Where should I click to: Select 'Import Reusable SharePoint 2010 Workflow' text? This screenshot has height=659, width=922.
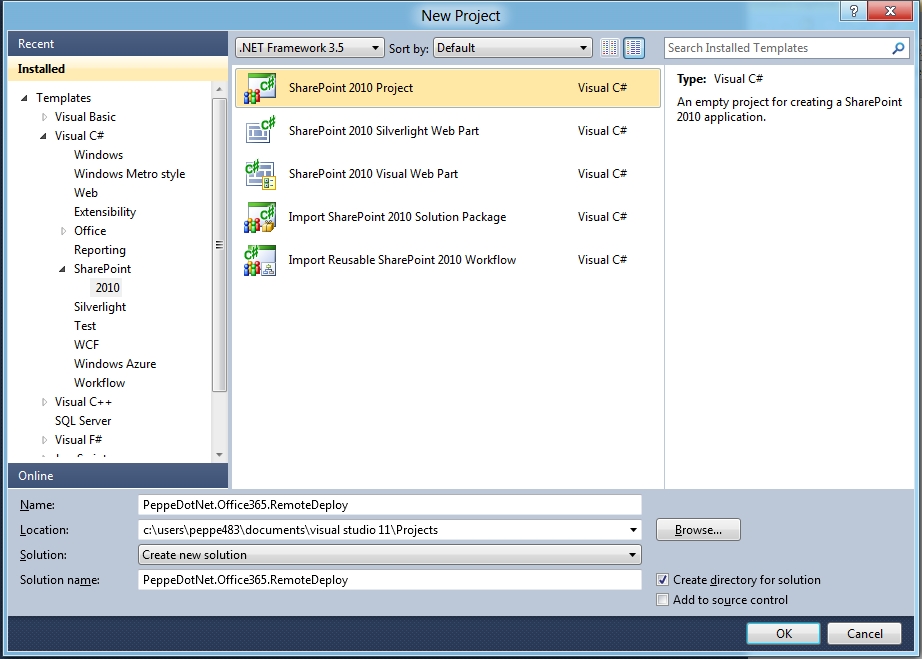click(x=402, y=260)
